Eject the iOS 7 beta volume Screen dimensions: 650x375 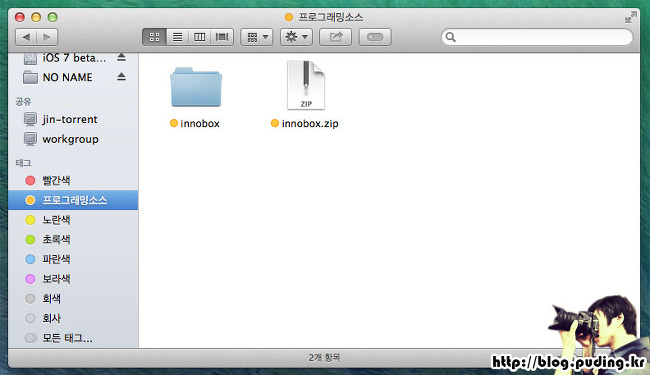(121, 57)
